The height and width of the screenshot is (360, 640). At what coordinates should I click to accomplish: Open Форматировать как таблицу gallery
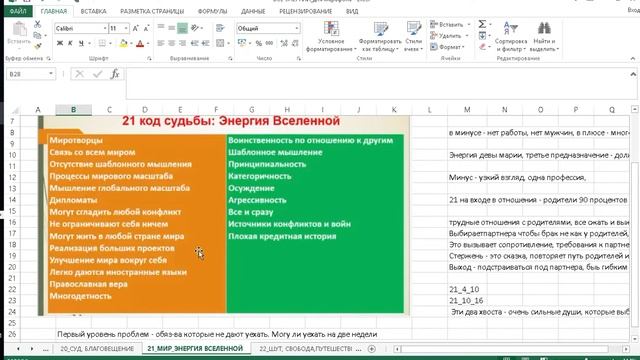point(380,37)
